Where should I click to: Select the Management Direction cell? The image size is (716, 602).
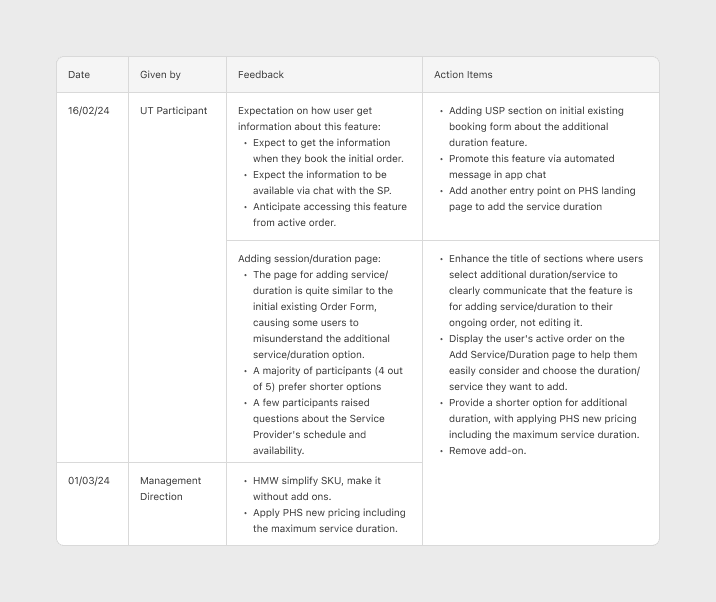(171, 488)
